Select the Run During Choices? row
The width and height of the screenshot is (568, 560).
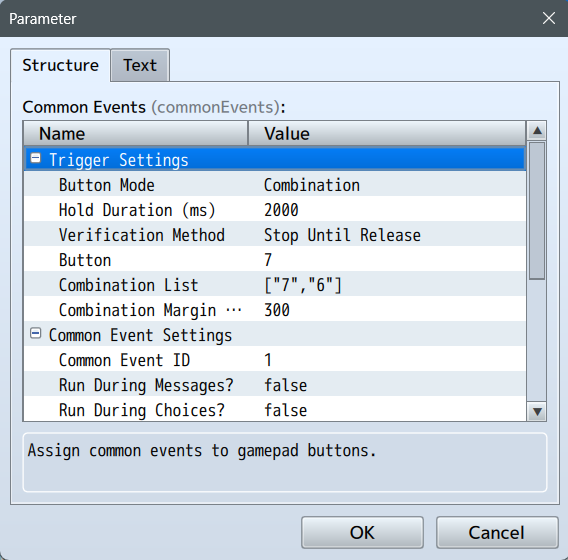(x=275, y=409)
